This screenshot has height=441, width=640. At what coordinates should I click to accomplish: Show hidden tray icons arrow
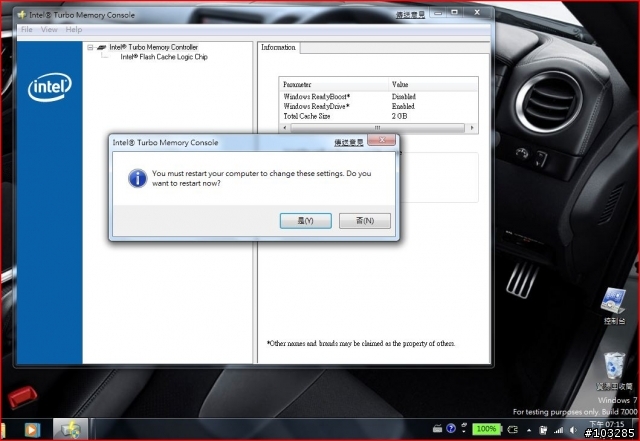(x=529, y=430)
